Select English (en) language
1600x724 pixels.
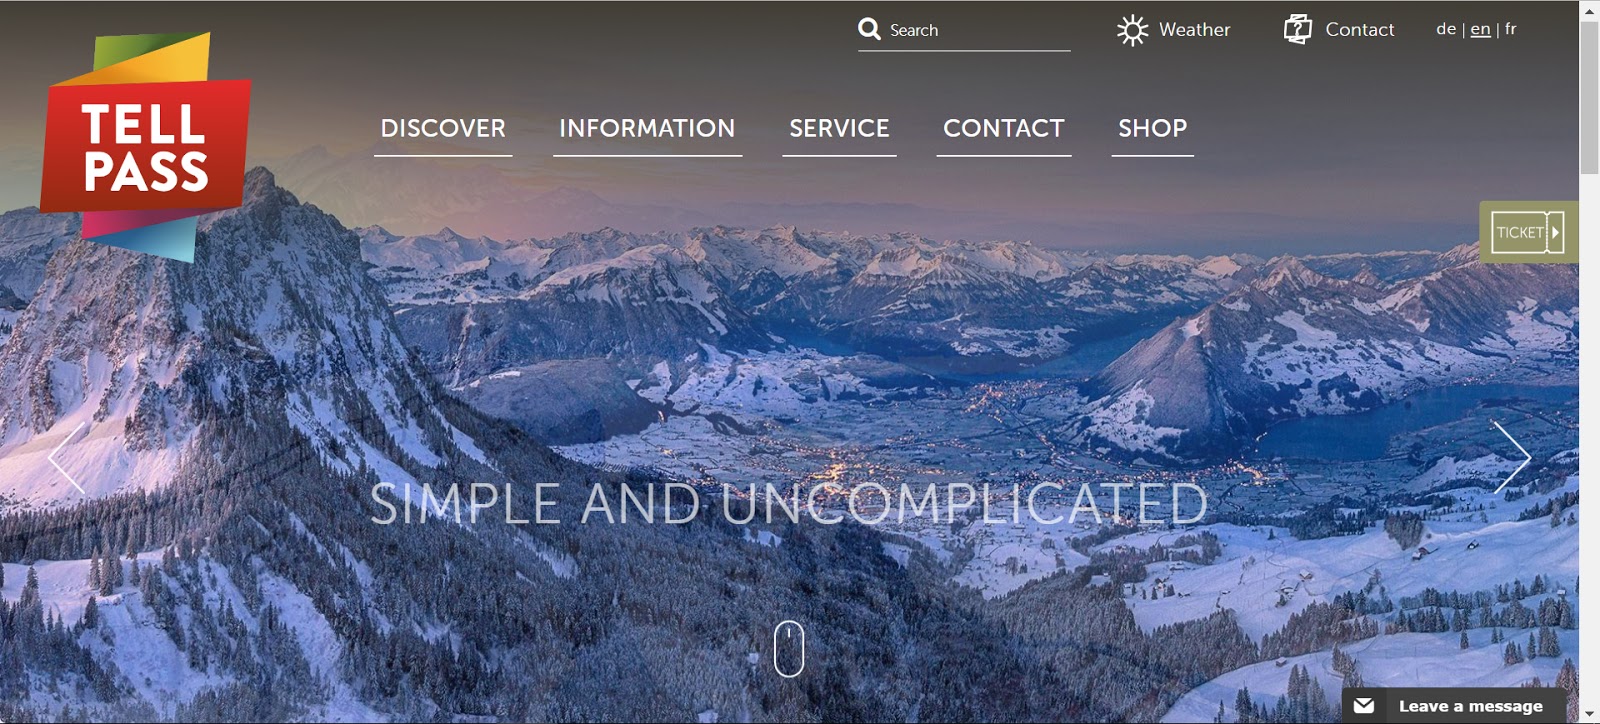click(x=1480, y=29)
